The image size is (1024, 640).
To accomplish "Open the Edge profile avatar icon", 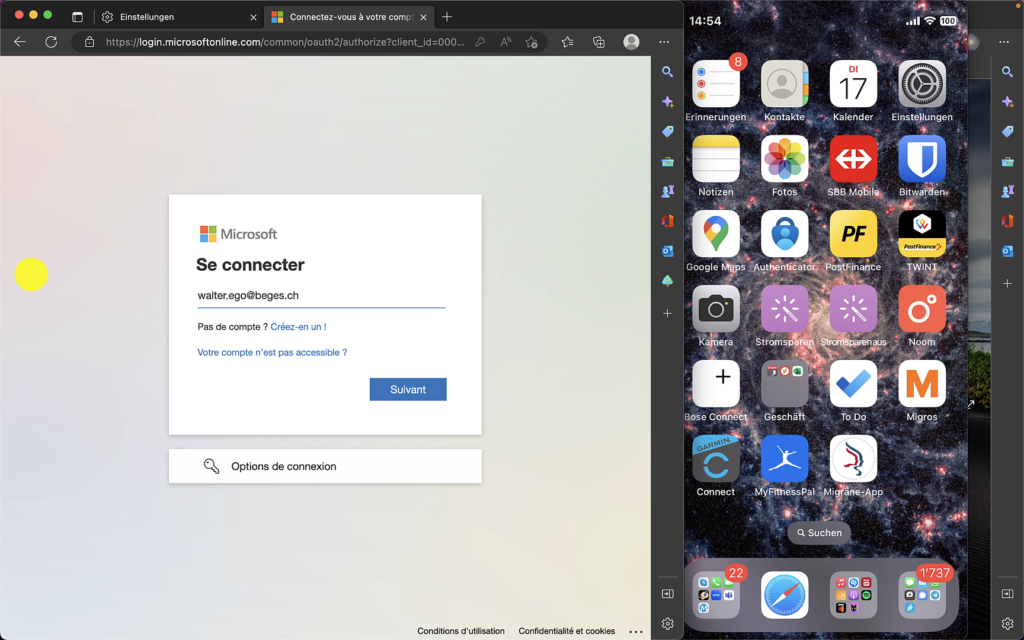I will pyautogui.click(x=631, y=42).
